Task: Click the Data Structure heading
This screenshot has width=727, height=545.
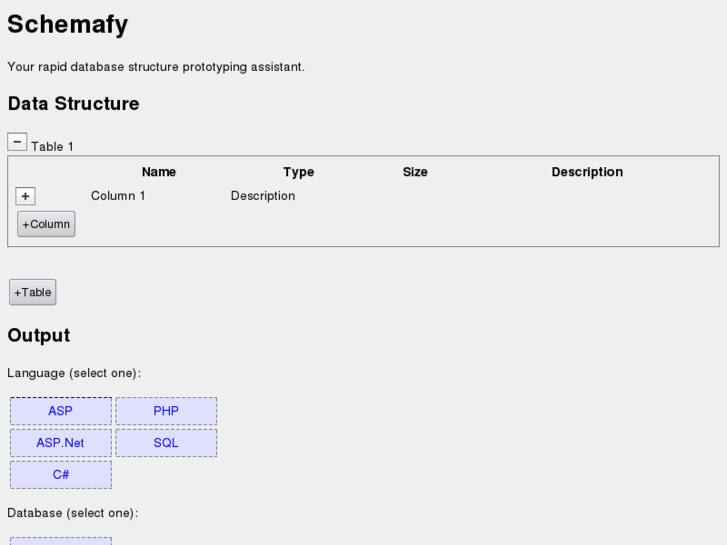Action: click(74, 104)
